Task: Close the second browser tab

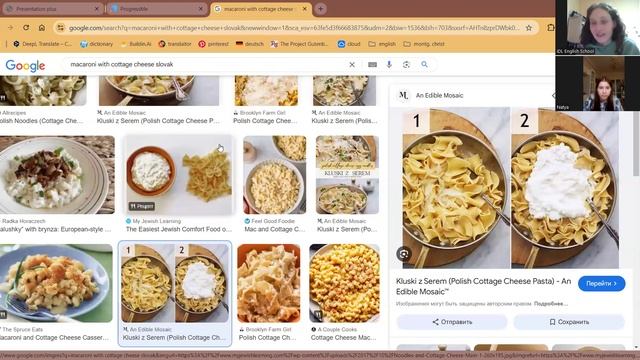Action: coord(200,9)
